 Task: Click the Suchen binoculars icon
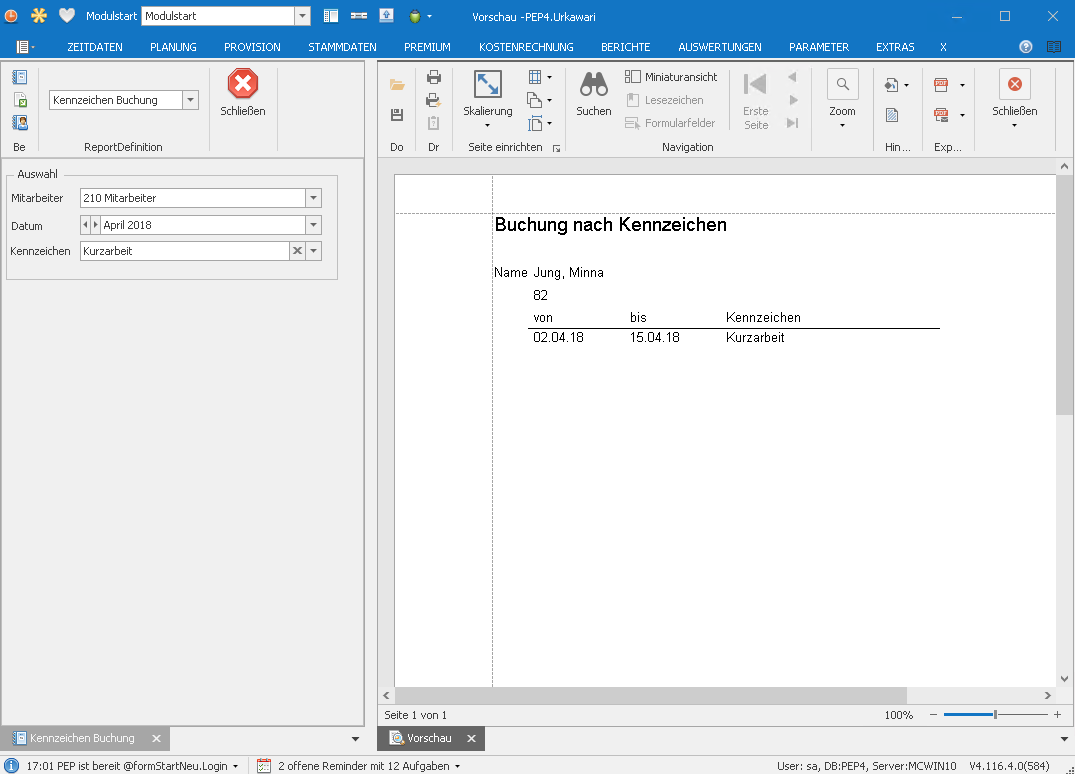coord(593,85)
